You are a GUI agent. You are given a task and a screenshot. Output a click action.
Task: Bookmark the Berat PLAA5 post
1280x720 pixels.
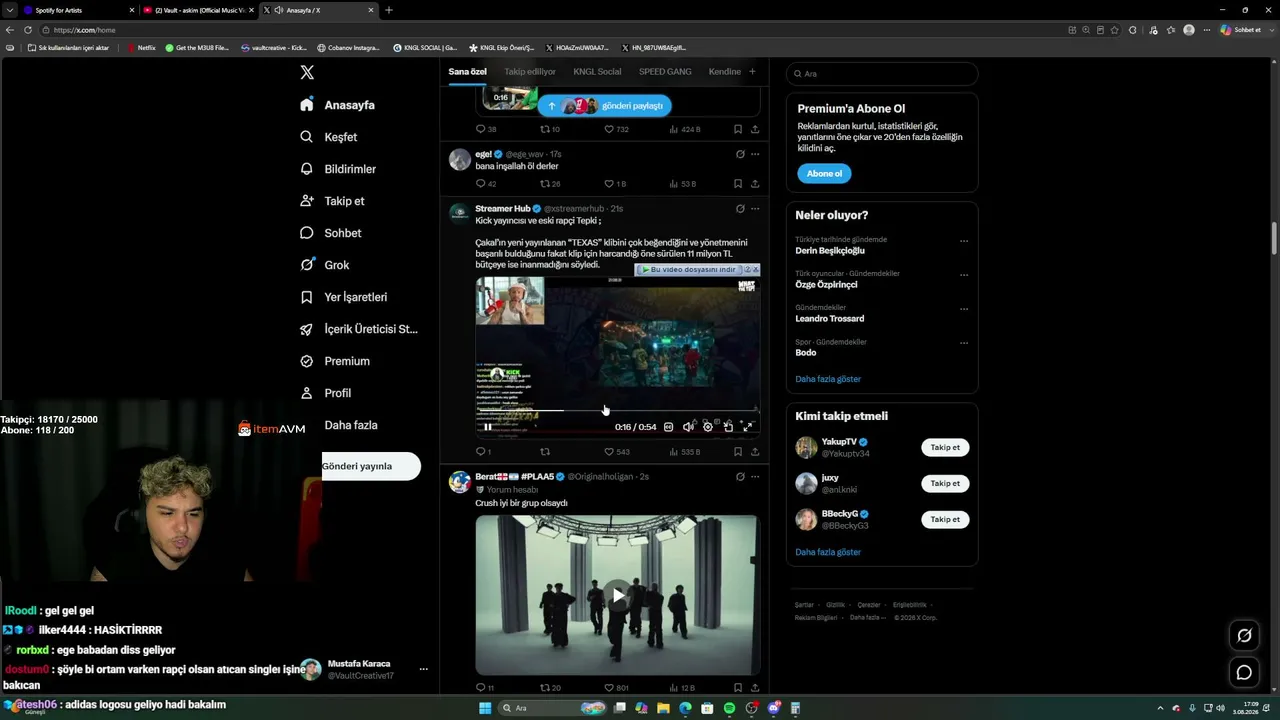(x=738, y=688)
